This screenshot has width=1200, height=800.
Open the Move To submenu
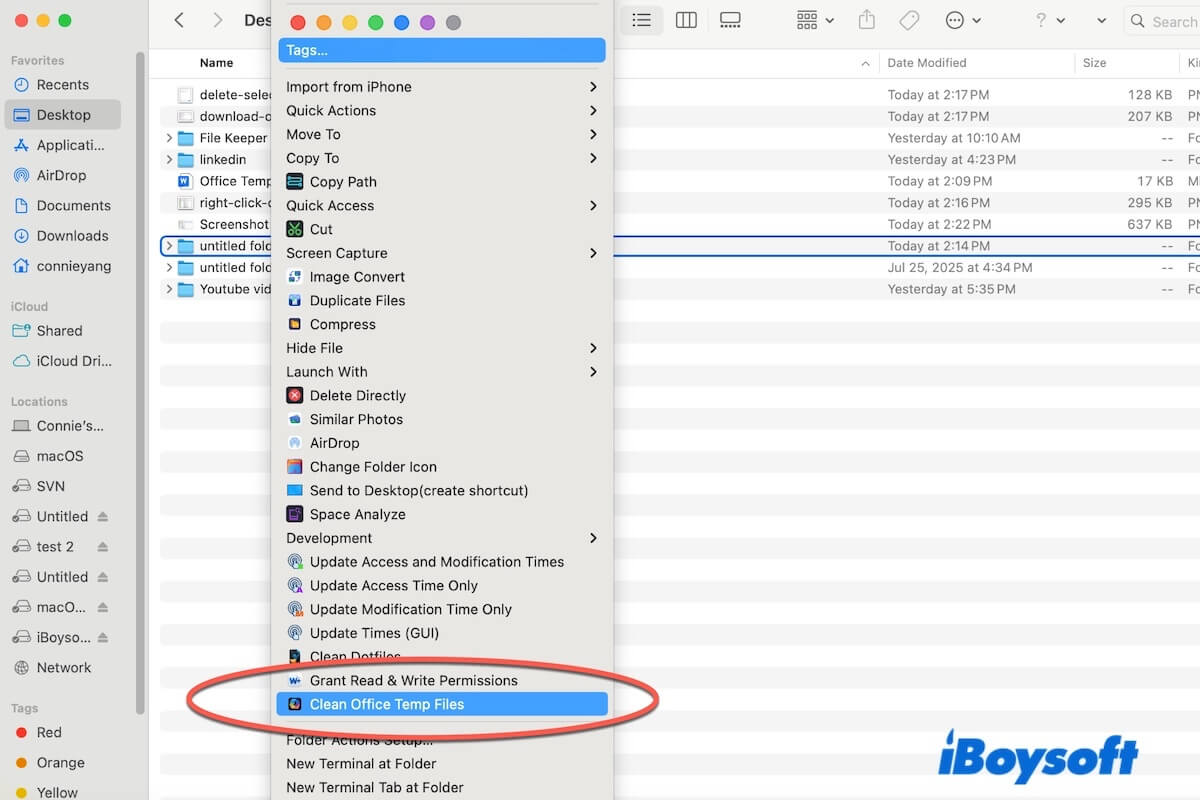tap(314, 134)
